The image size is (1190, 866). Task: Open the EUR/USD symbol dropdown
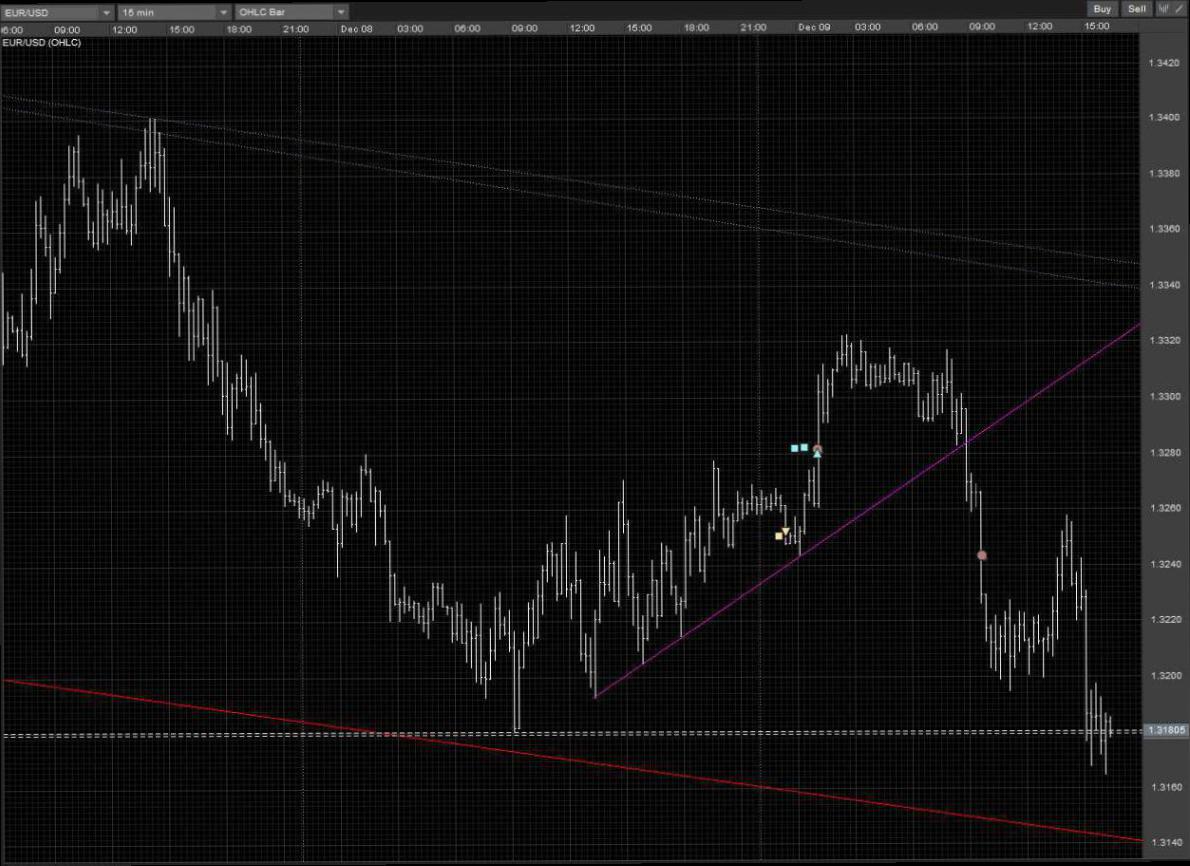(x=57, y=12)
